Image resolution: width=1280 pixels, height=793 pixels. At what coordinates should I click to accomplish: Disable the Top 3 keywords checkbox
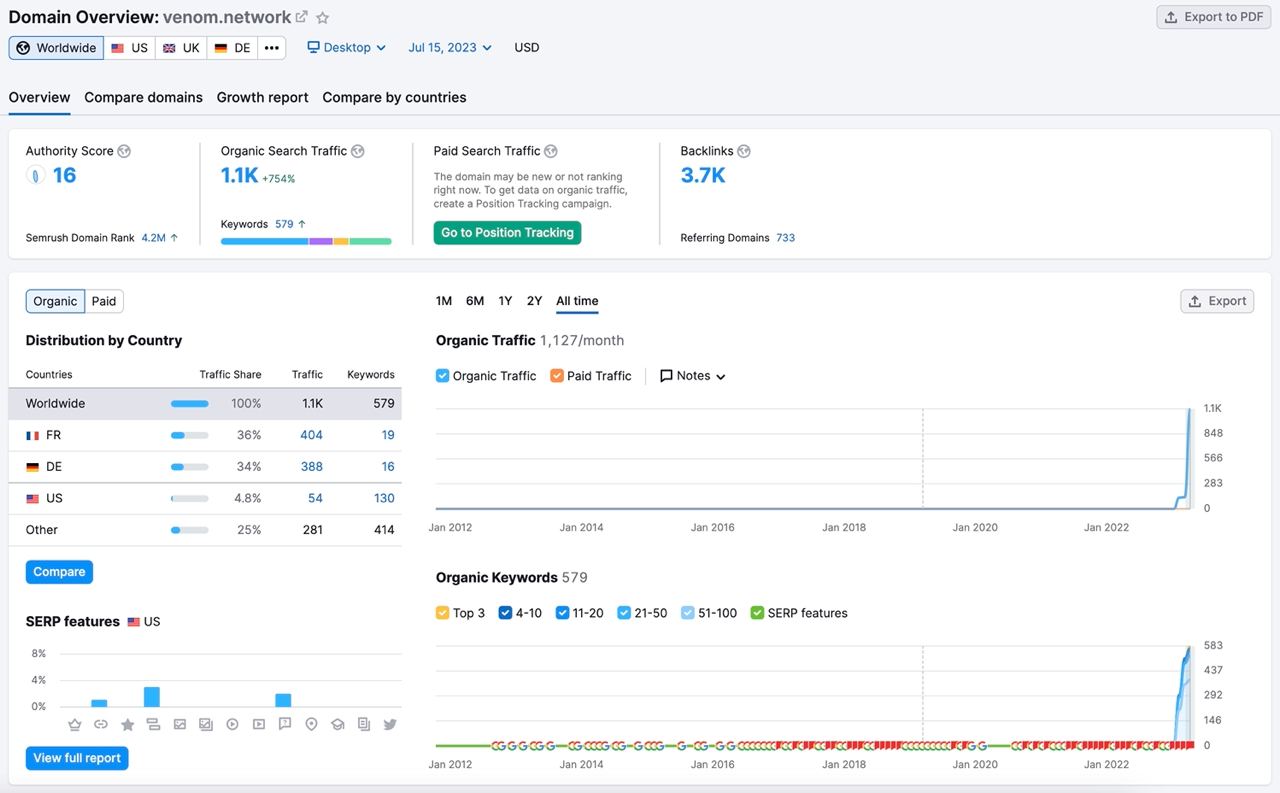click(443, 613)
